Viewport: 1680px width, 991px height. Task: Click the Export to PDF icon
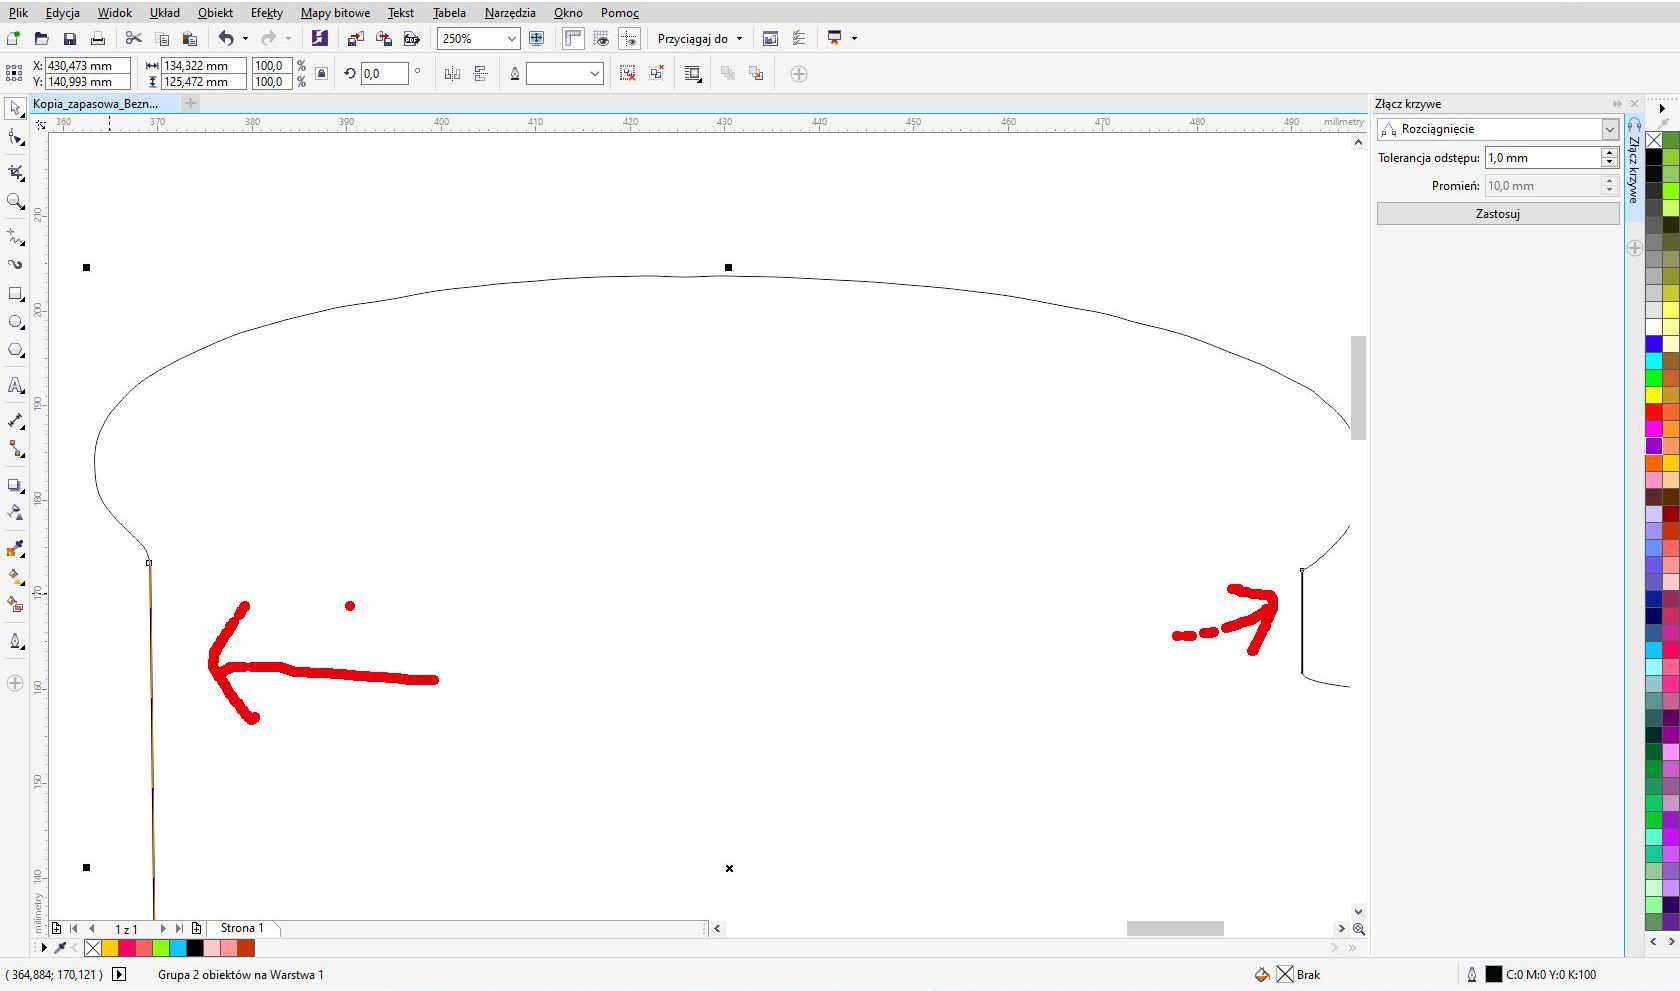click(x=411, y=39)
